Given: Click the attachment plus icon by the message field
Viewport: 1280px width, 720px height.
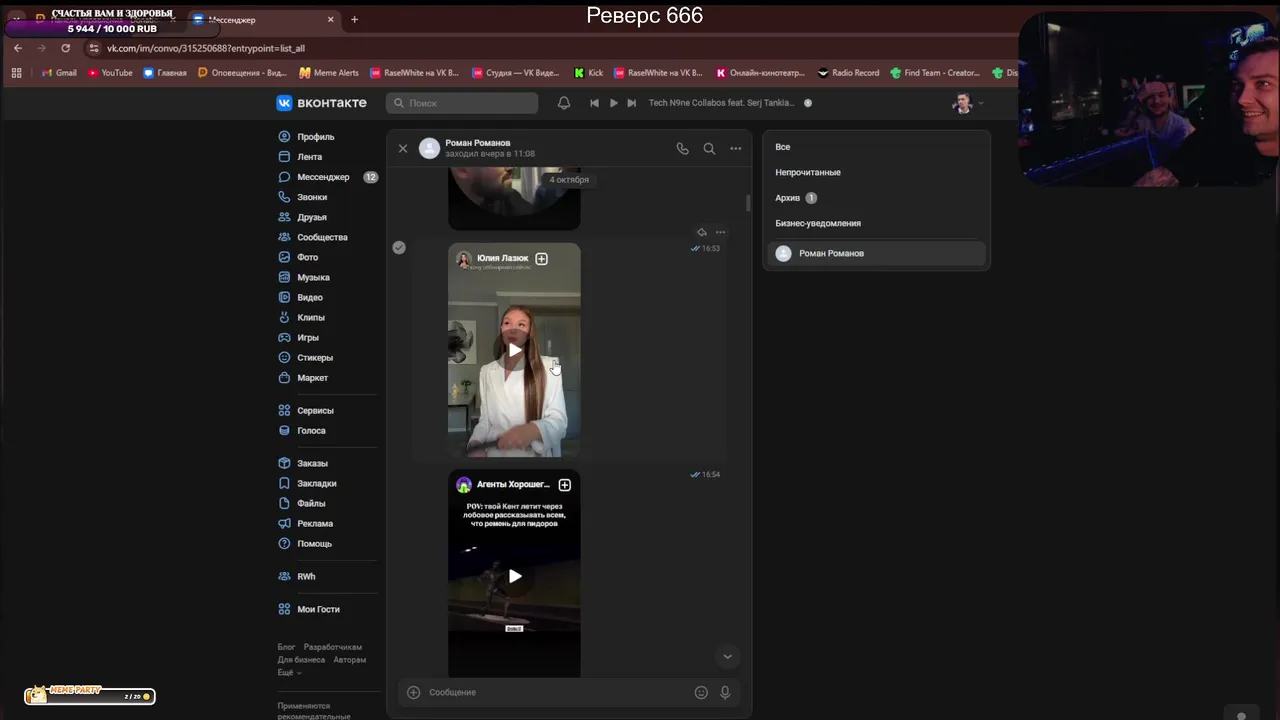Looking at the screenshot, I should pos(413,692).
